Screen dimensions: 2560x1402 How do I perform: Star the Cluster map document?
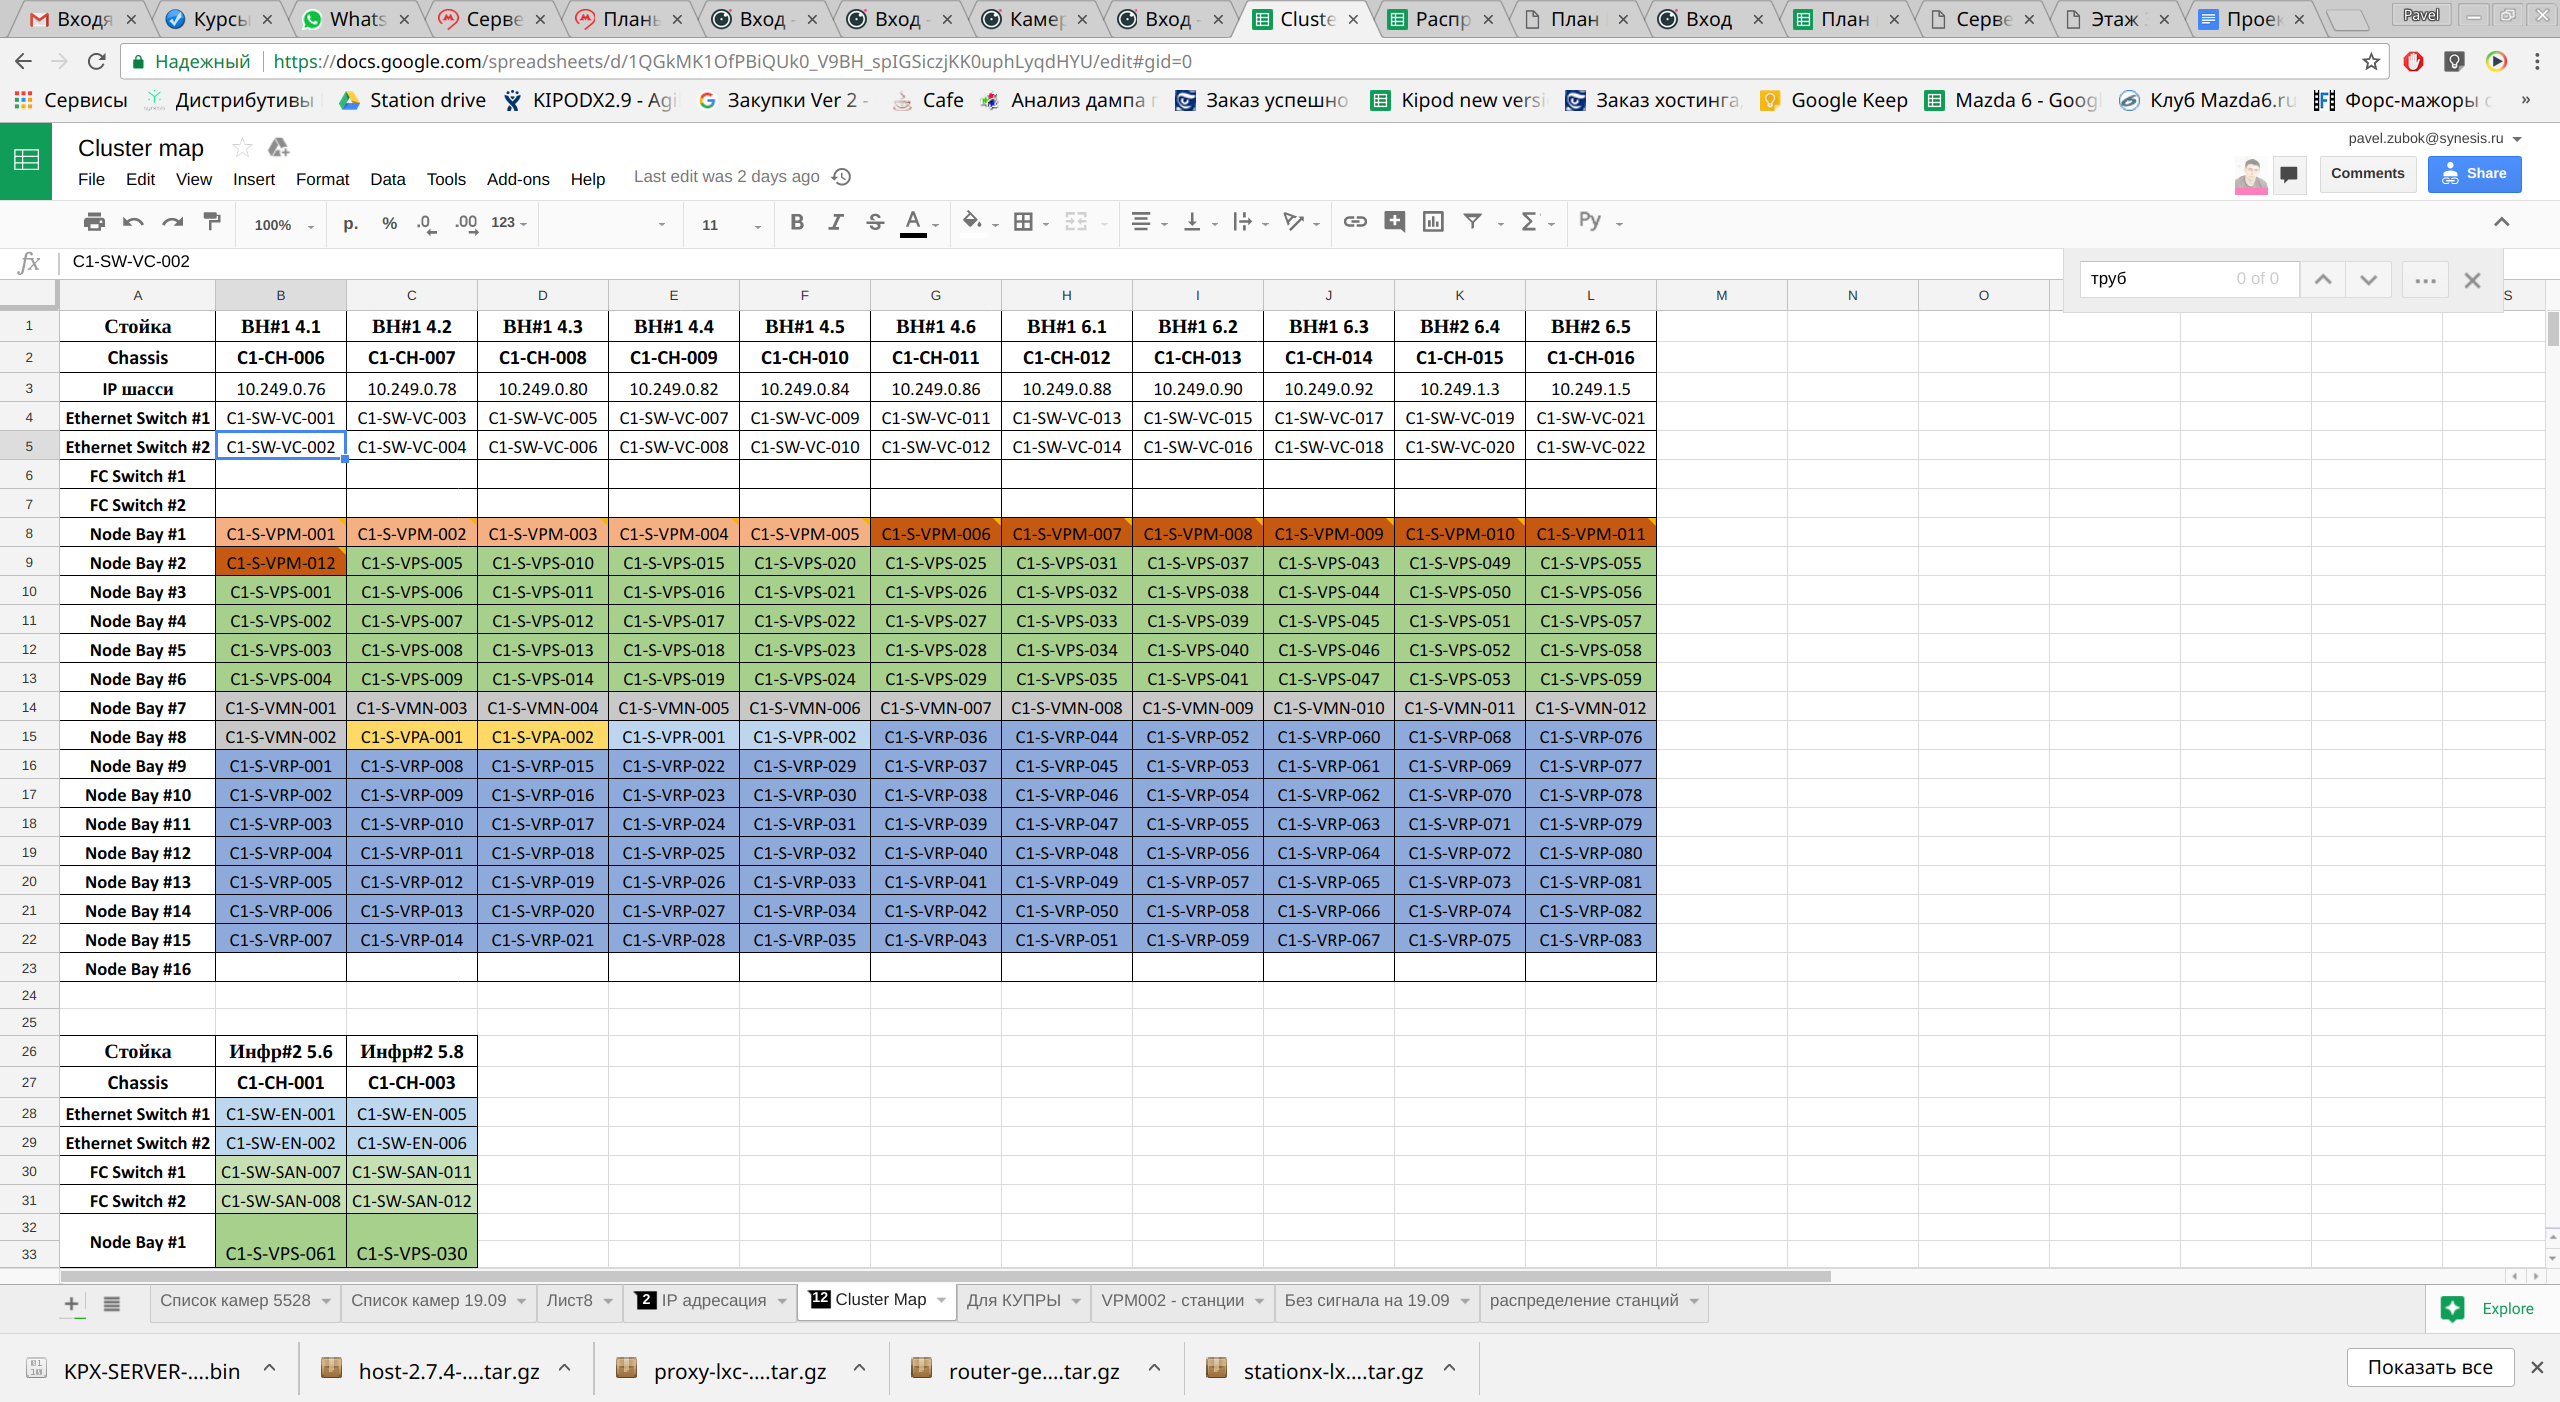(242, 148)
